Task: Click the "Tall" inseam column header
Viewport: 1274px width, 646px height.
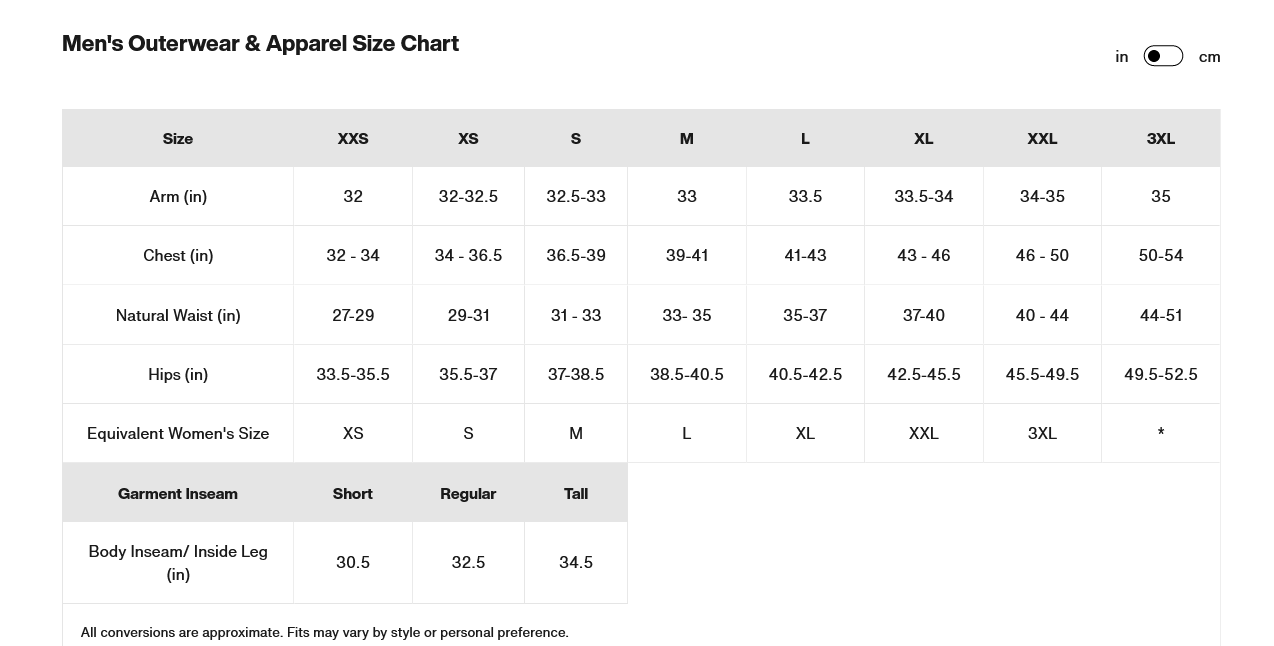Action: coord(576,494)
